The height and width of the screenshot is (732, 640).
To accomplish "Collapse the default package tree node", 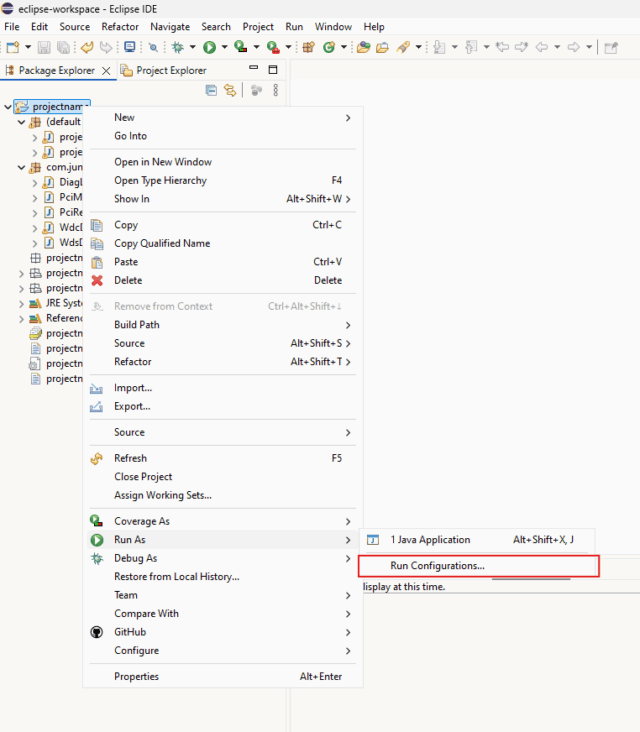I will click(x=21, y=122).
